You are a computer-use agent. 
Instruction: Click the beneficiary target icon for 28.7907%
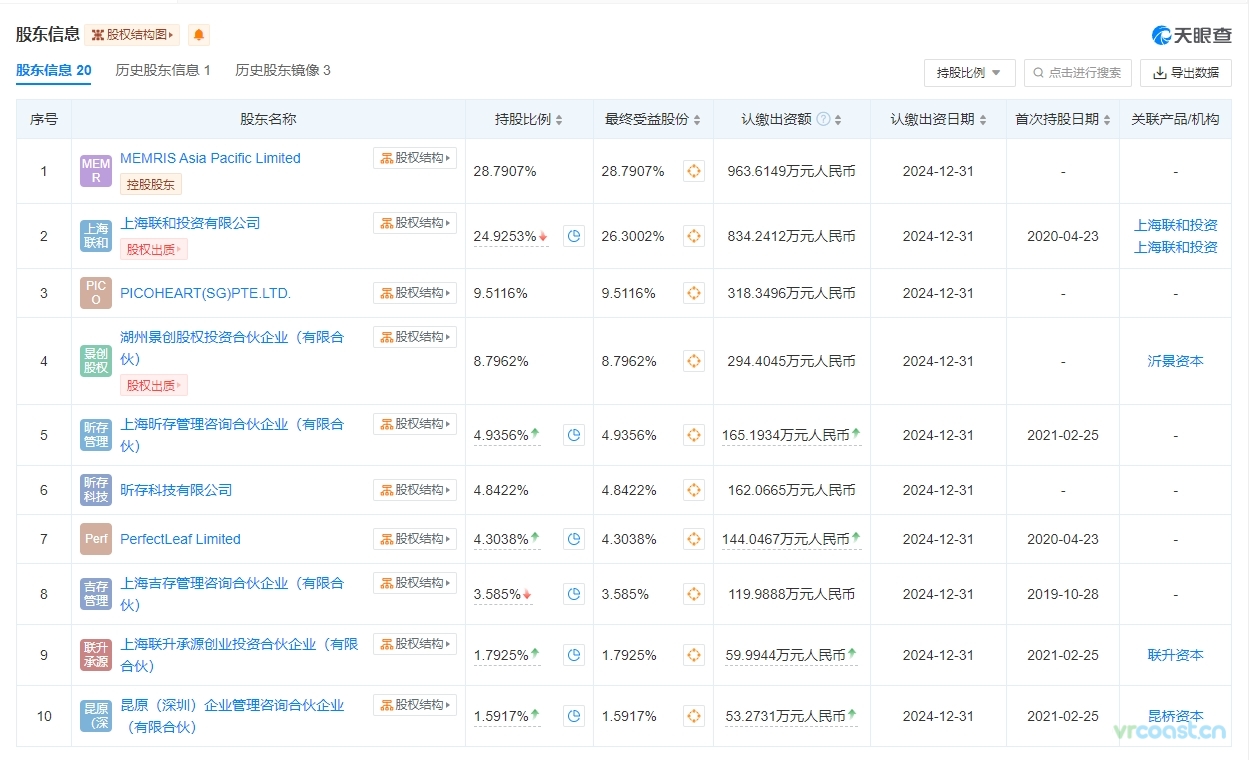click(694, 171)
